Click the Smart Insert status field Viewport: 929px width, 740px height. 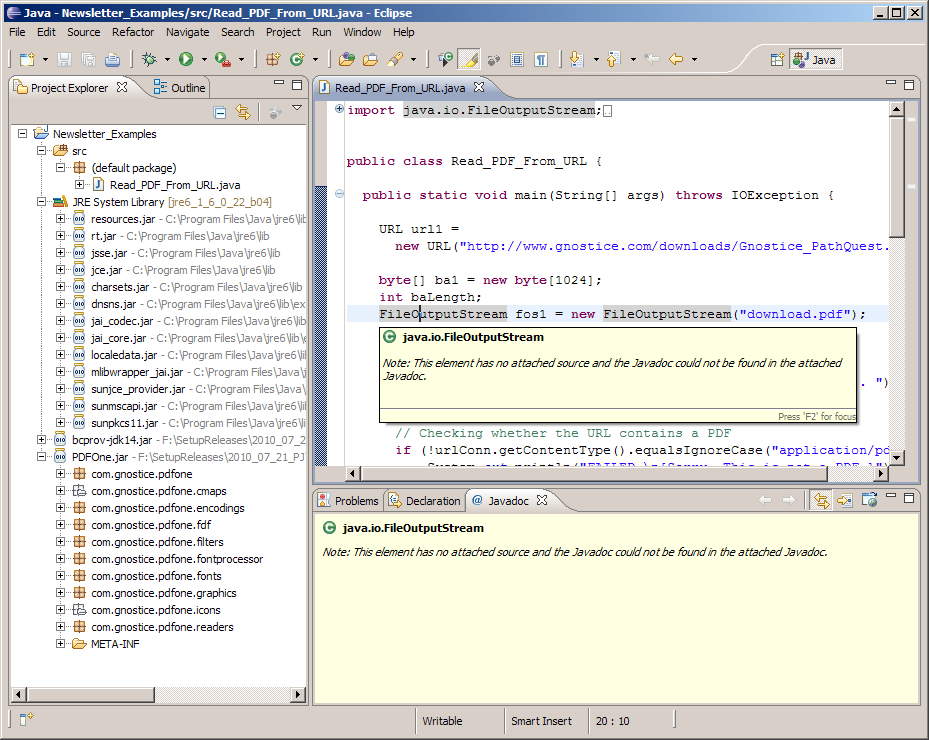(542, 721)
